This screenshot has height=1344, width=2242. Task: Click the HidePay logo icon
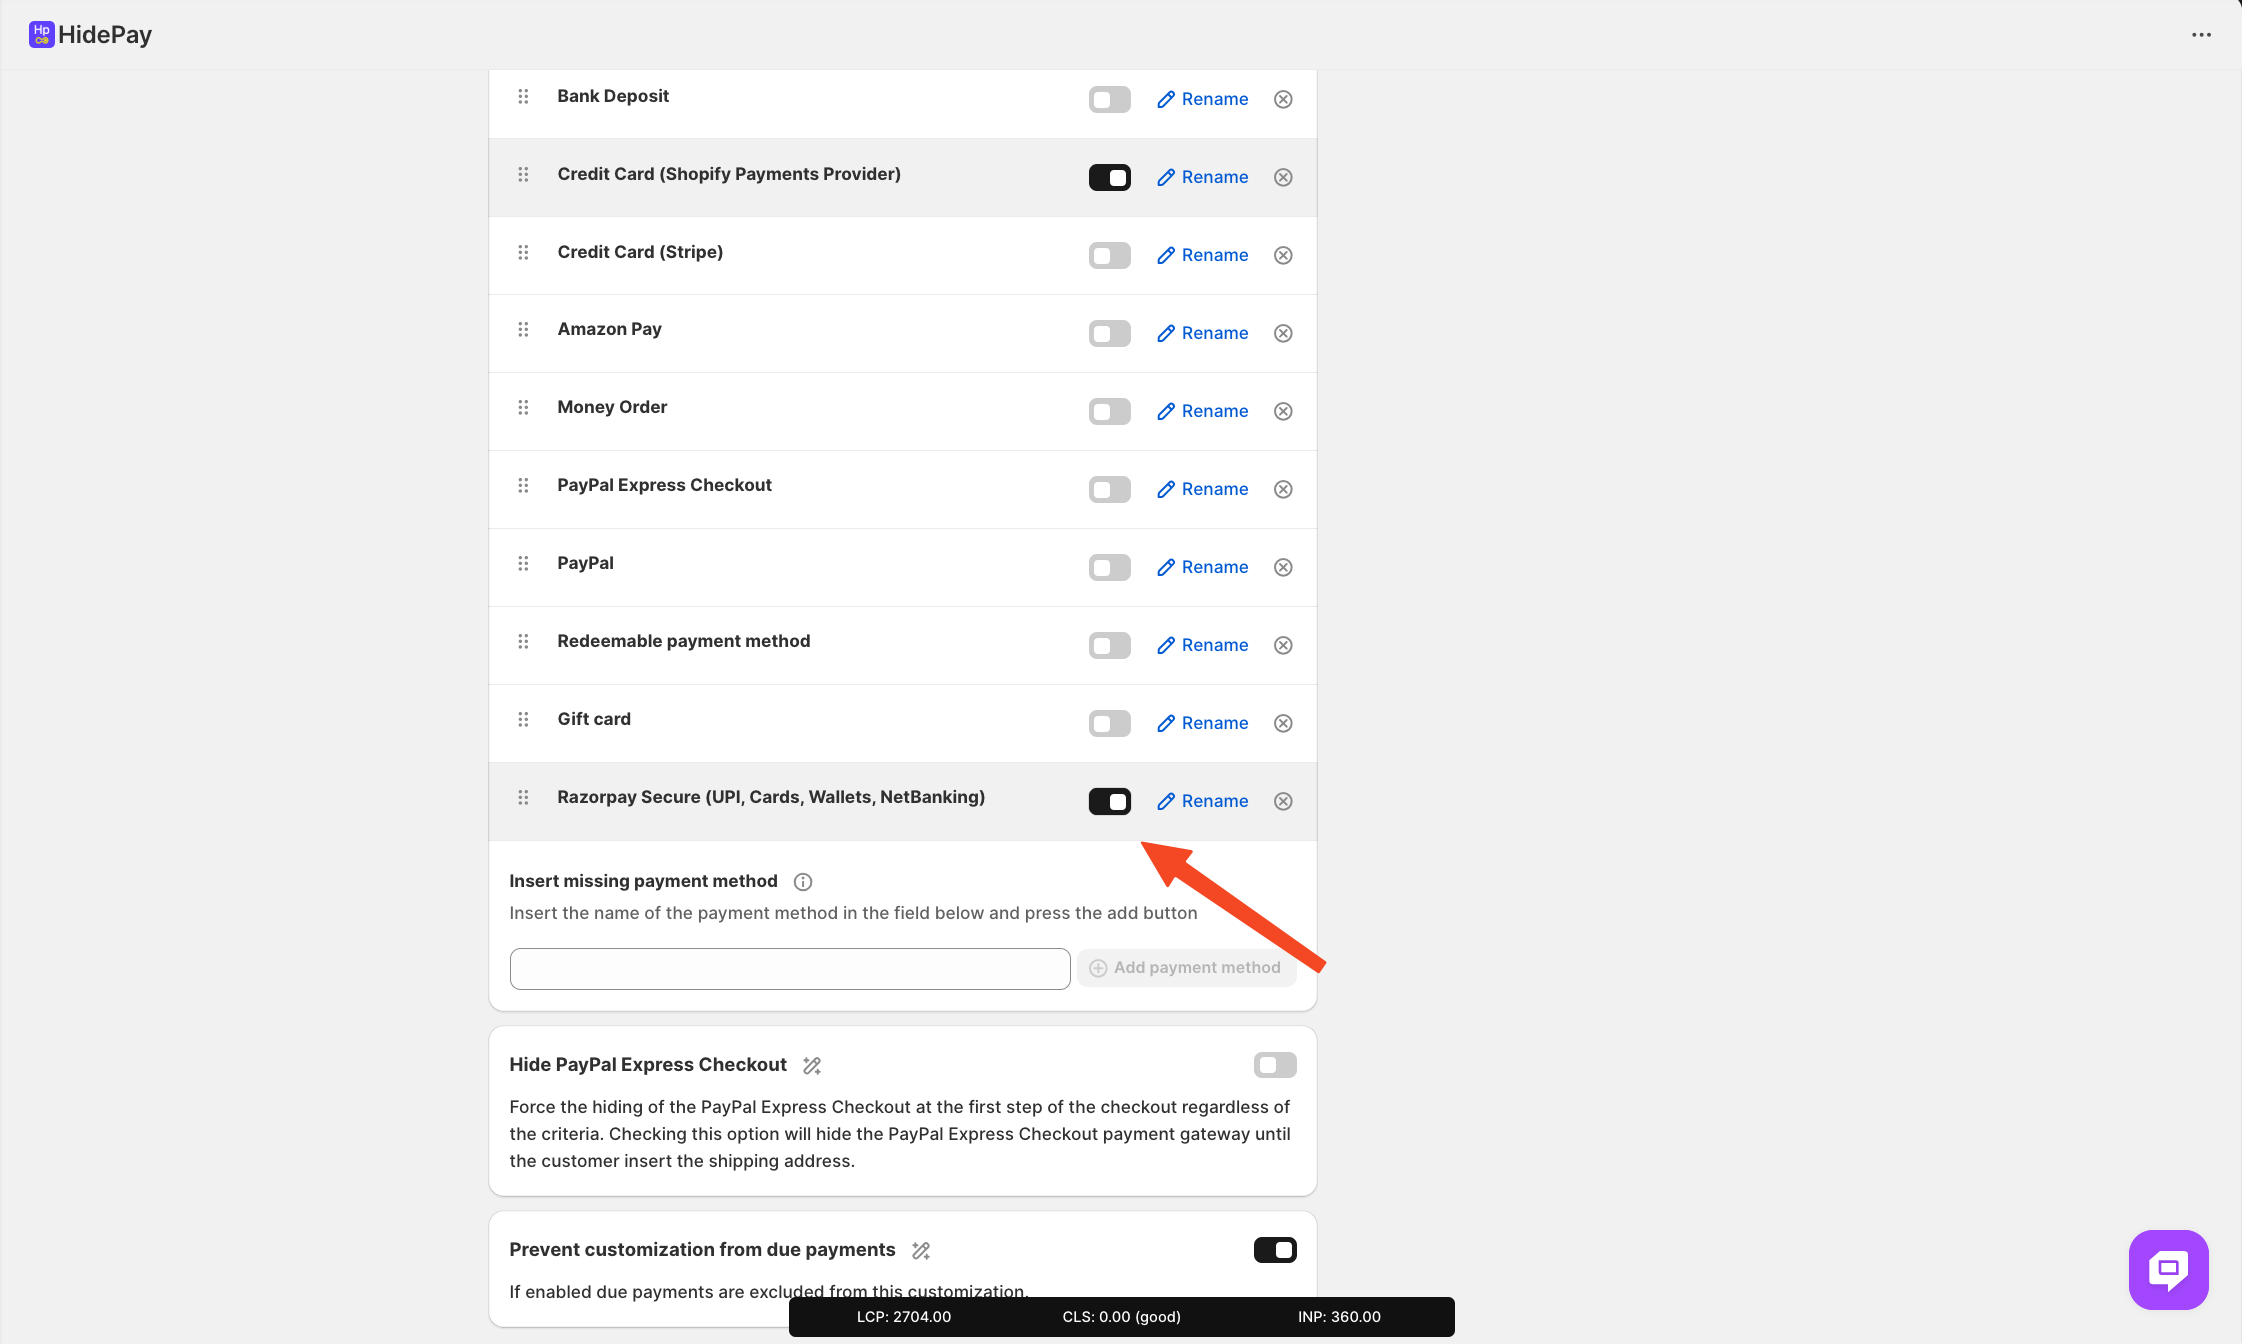41,35
